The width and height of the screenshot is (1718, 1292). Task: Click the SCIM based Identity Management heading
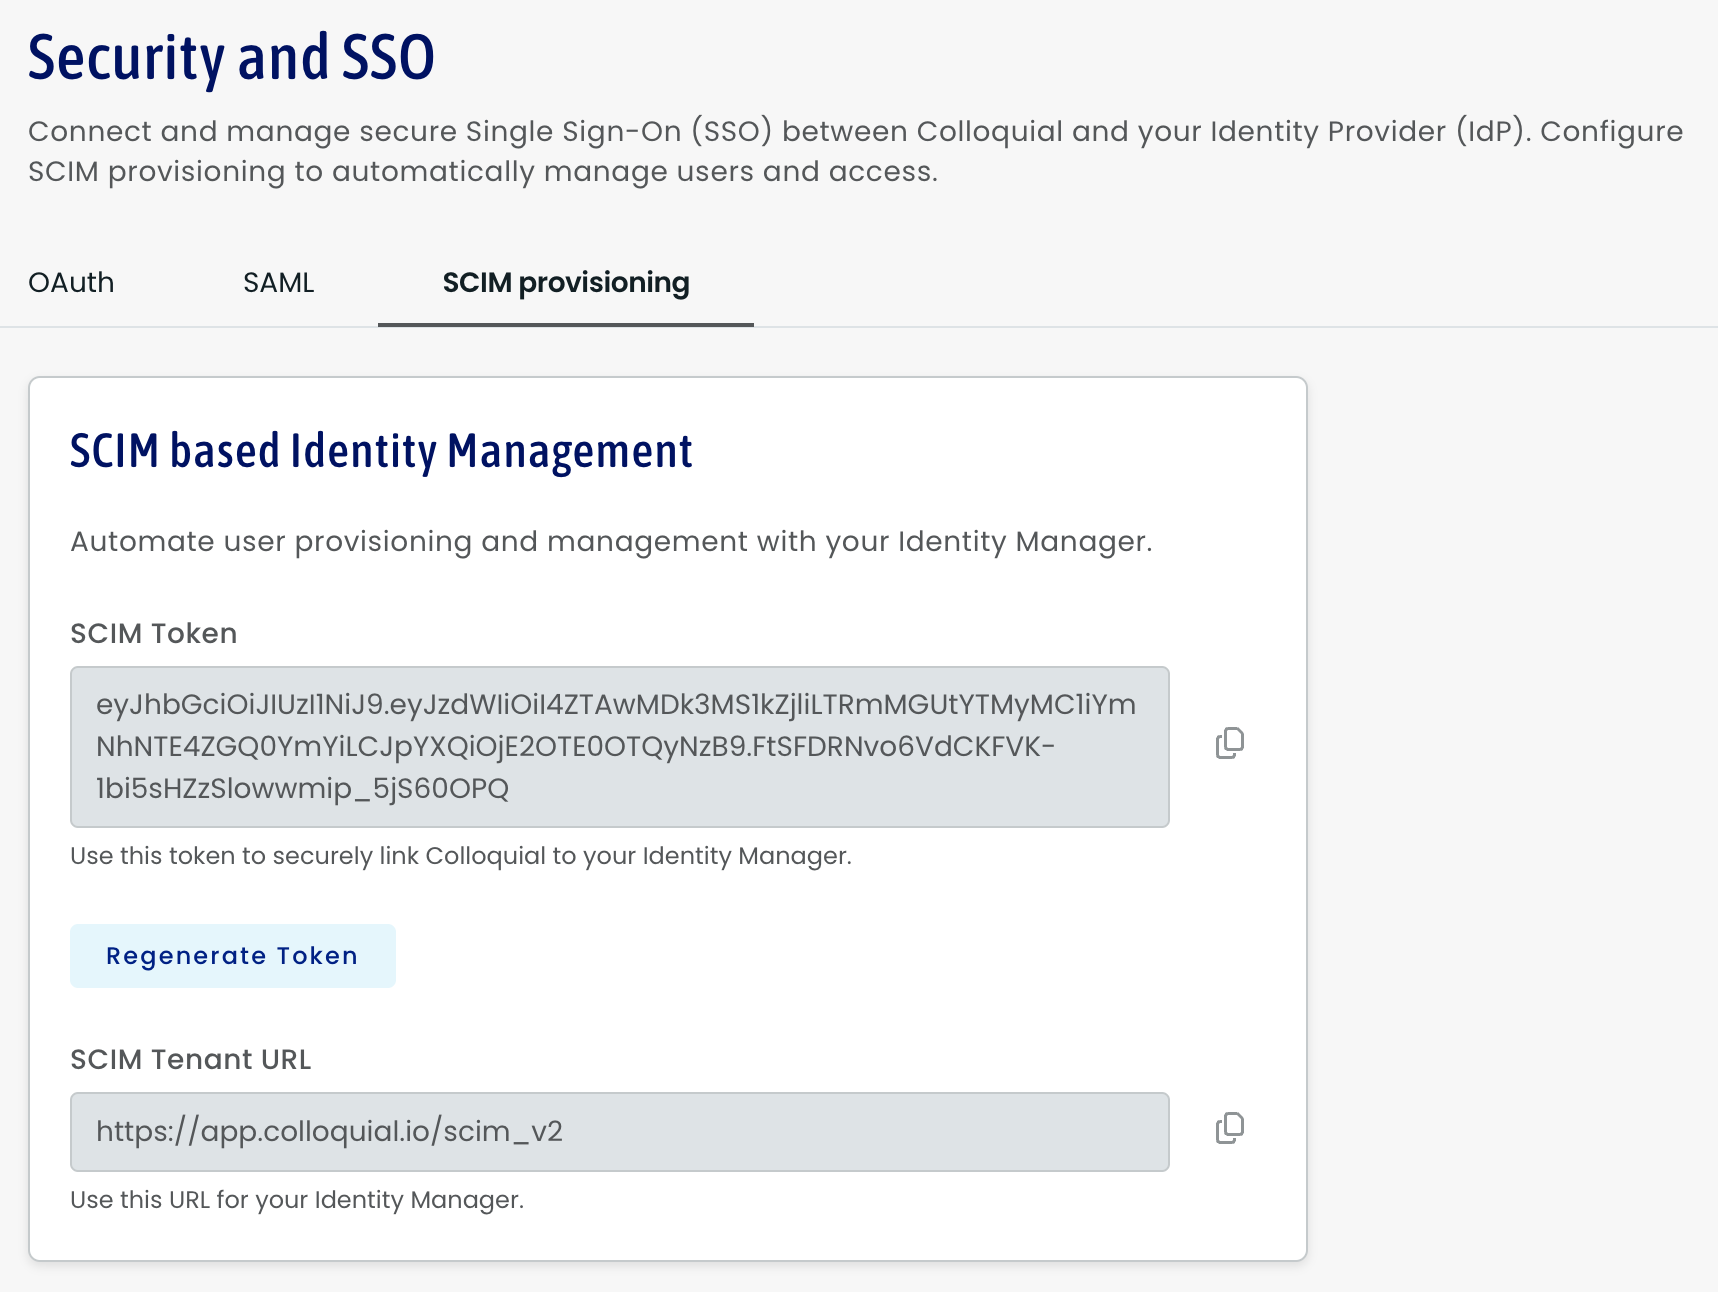point(381,451)
